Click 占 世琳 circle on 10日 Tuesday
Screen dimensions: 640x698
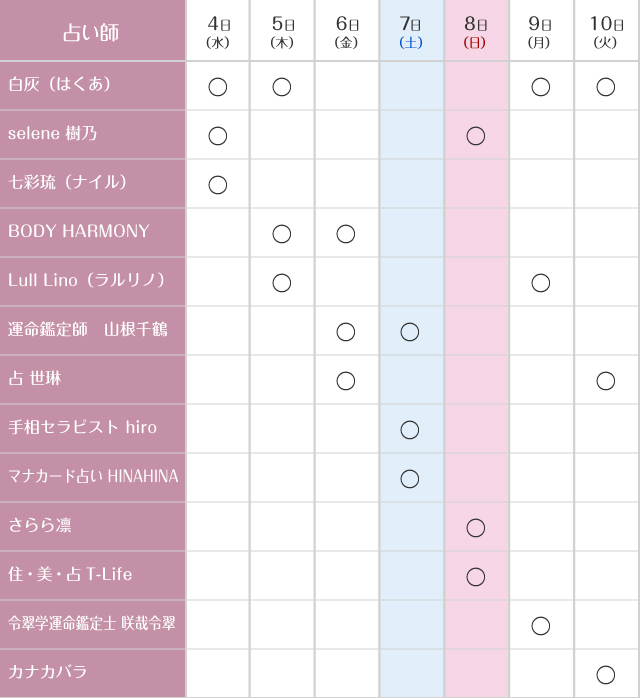coord(605,381)
